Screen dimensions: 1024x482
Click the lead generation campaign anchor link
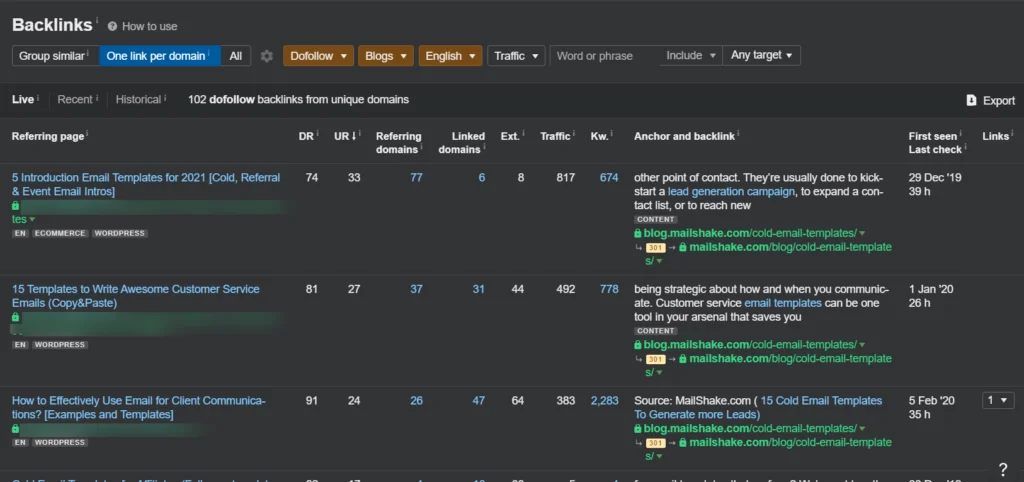[731, 191]
